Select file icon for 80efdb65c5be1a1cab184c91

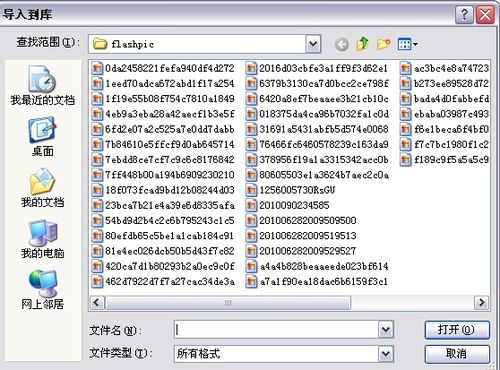pyautogui.click(x=97, y=236)
